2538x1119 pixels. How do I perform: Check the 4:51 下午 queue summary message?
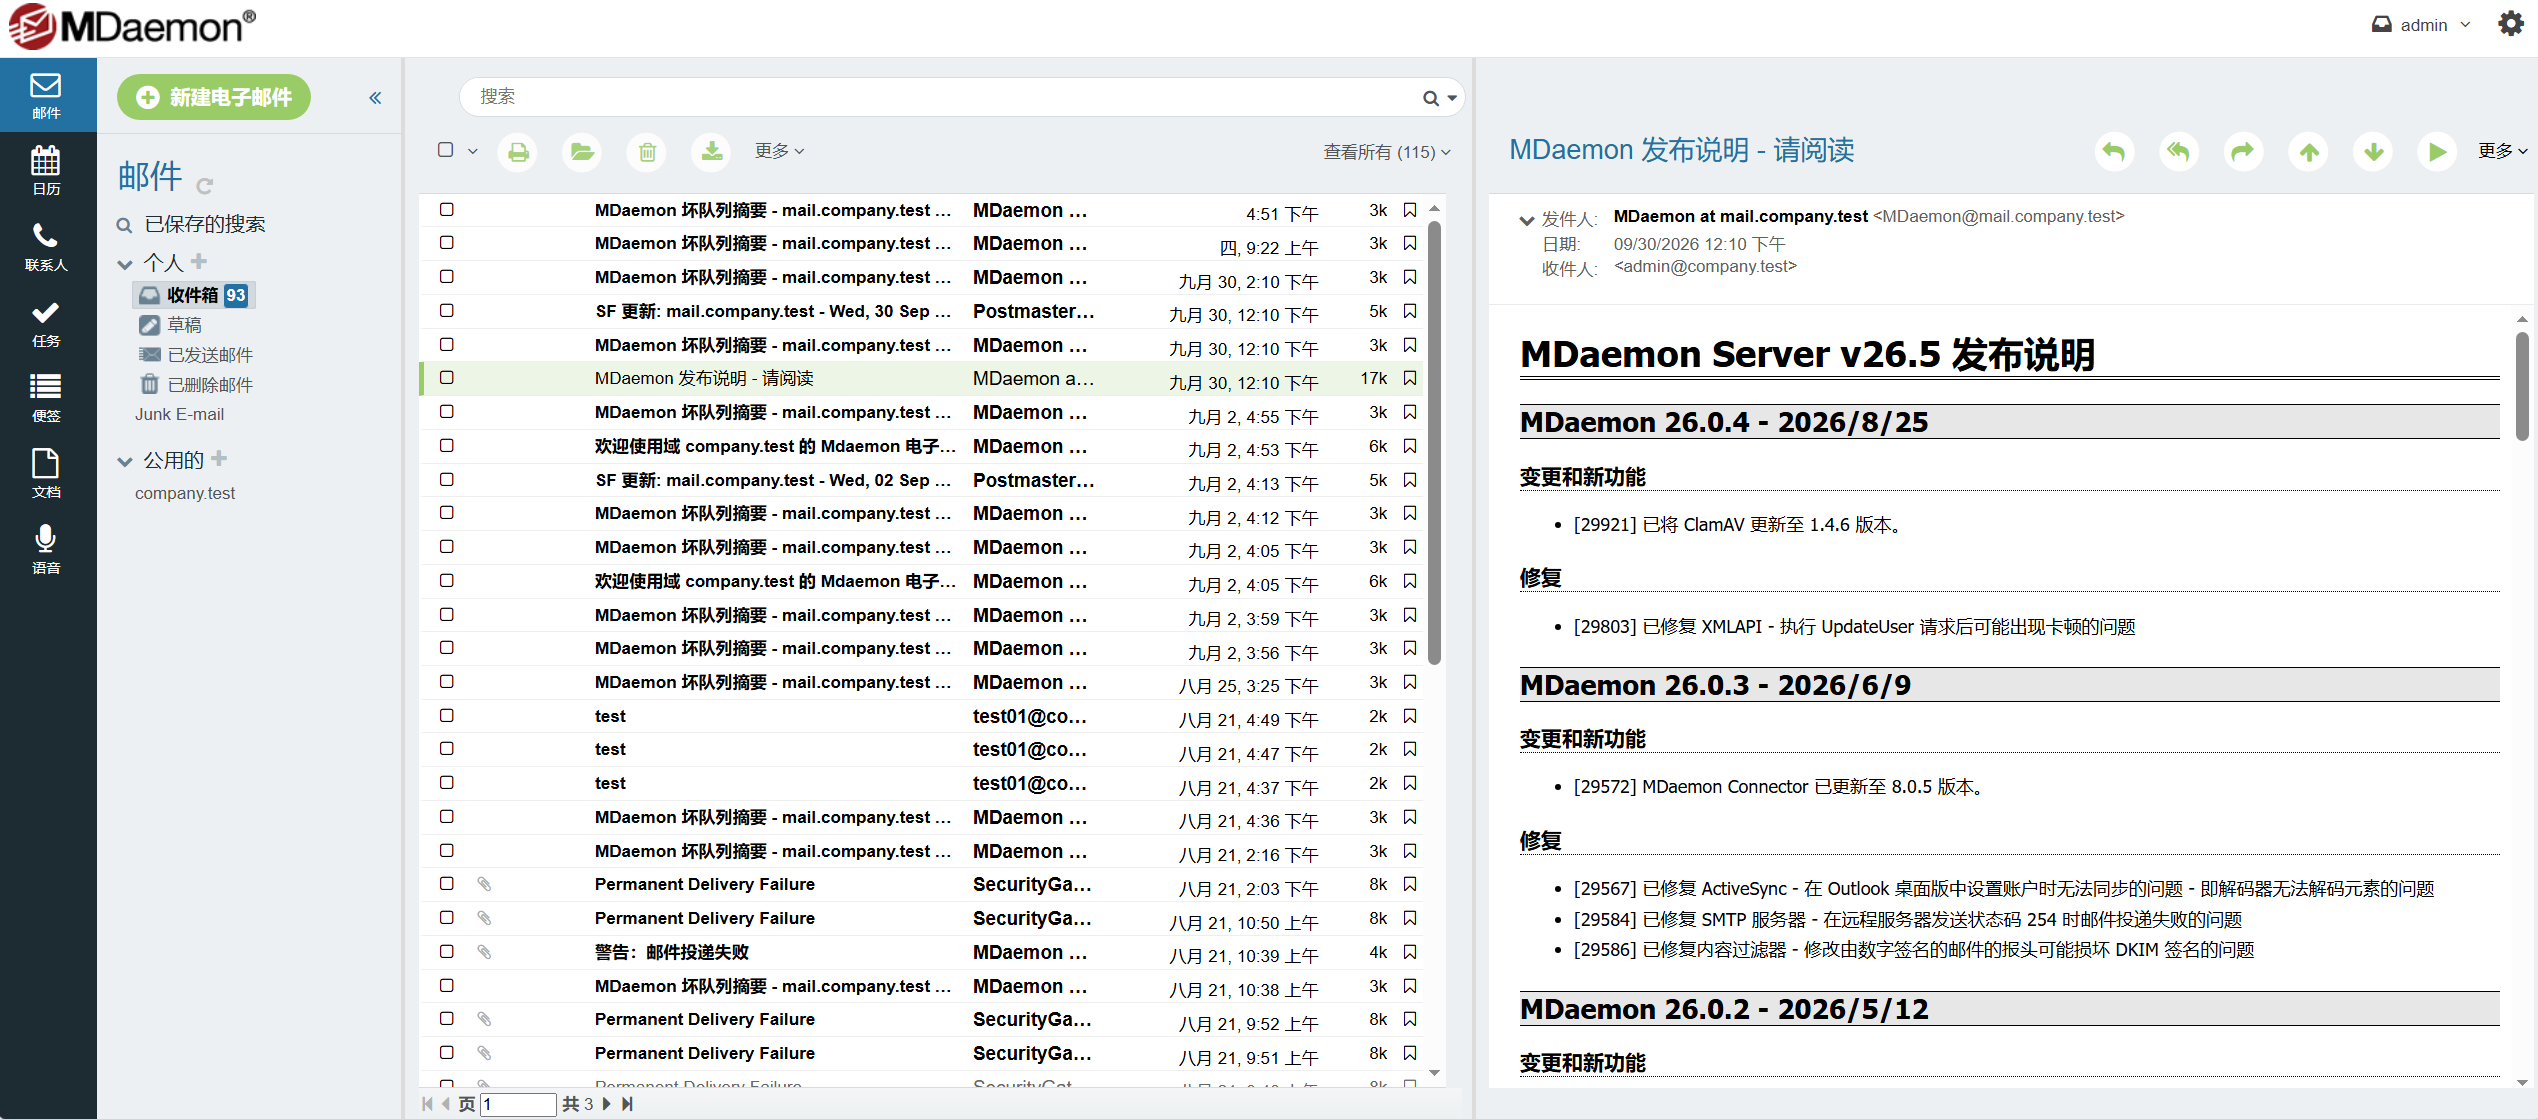(x=447, y=210)
